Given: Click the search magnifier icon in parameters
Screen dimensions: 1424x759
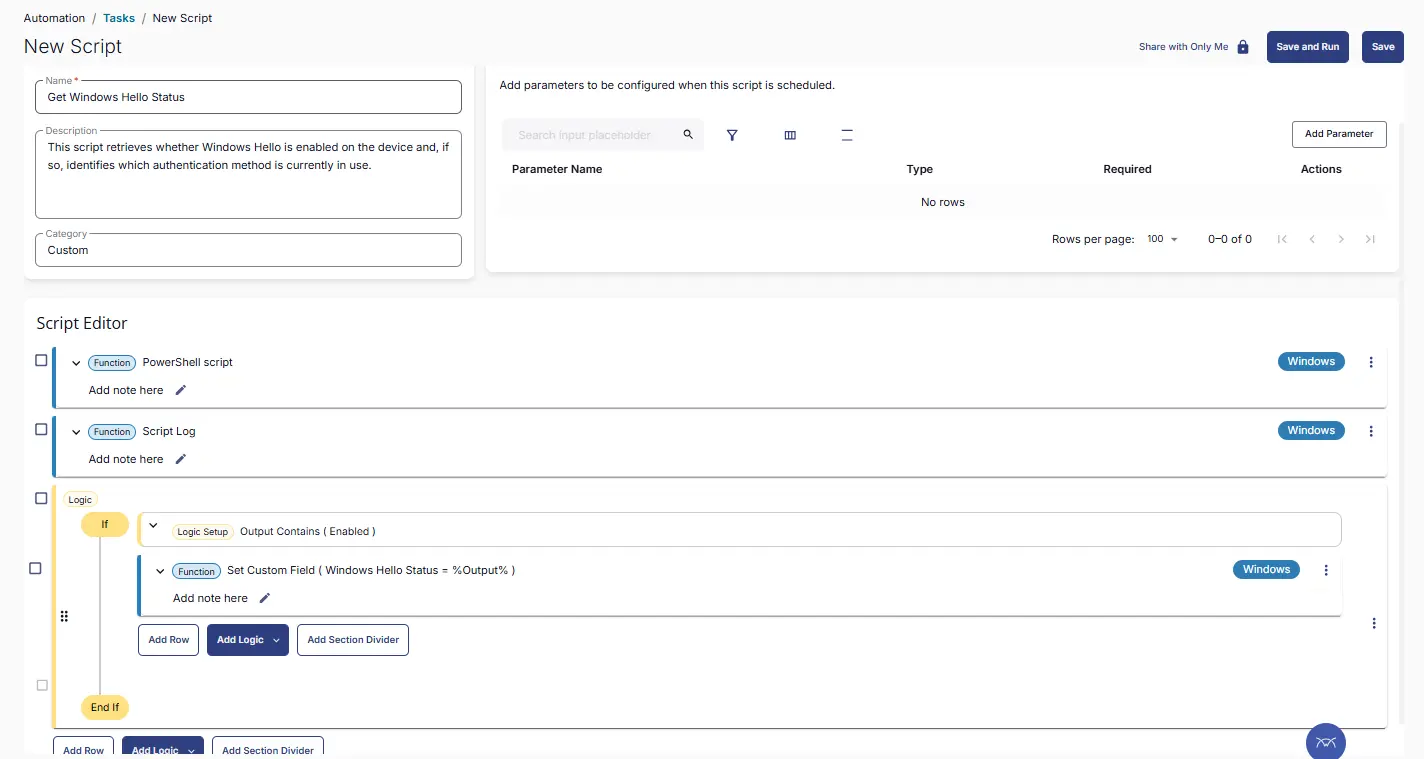Looking at the screenshot, I should click(x=688, y=135).
